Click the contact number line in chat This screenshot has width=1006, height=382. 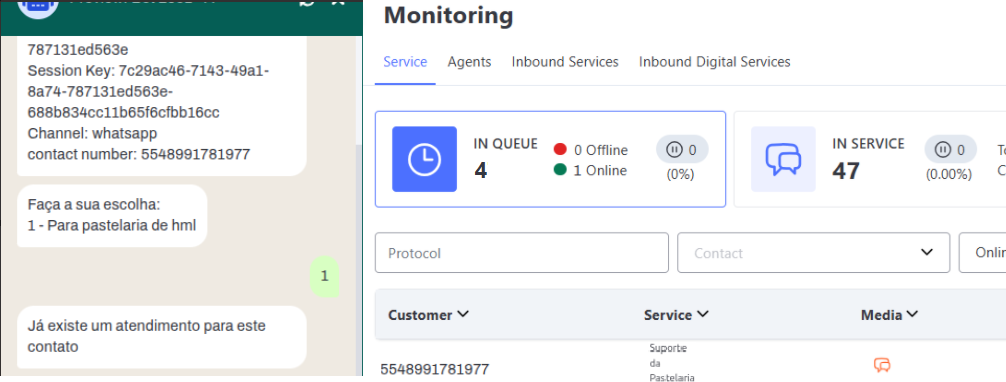[x=139, y=154]
